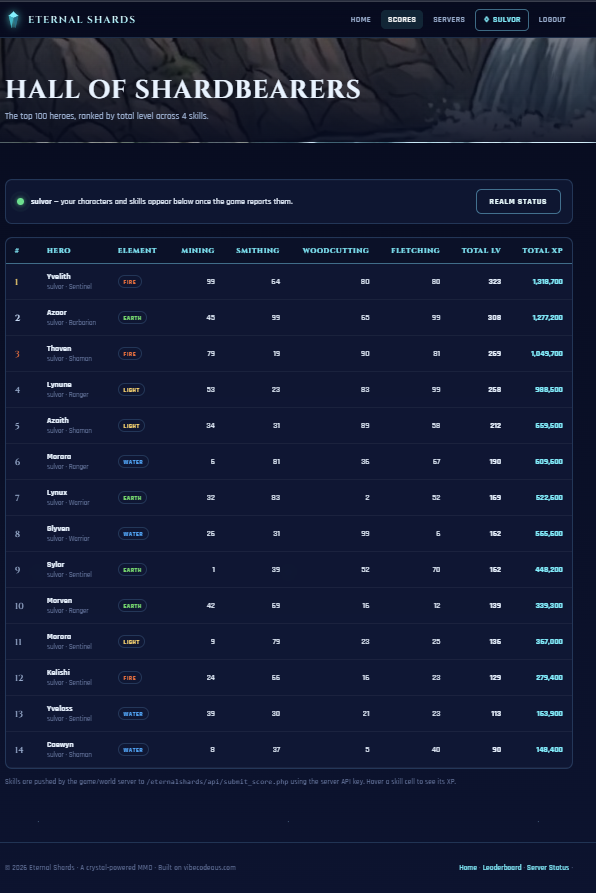The width and height of the screenshot is (596, 893).
Task: Select hero name Yvelith
Action: tap(59, 276)
